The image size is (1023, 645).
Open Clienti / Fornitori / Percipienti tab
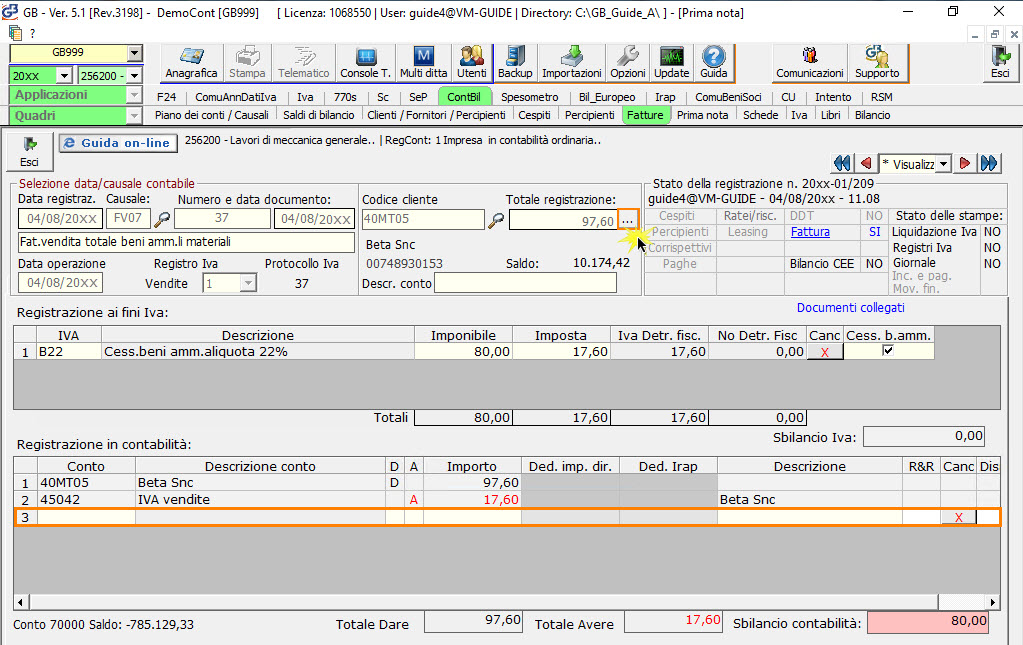tap(436, 115)
